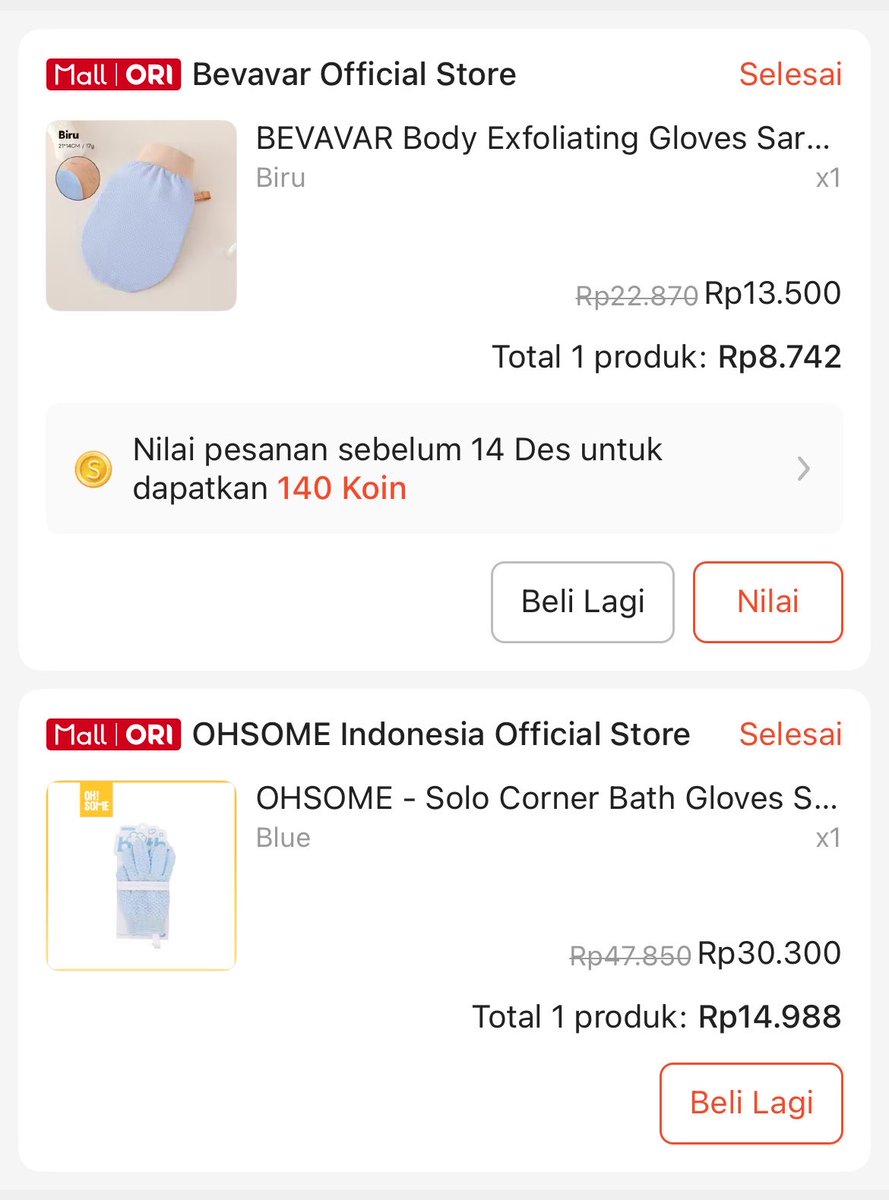
Task: Open blue exfoliating glove thumbnail
Action: tap(141, 215)
